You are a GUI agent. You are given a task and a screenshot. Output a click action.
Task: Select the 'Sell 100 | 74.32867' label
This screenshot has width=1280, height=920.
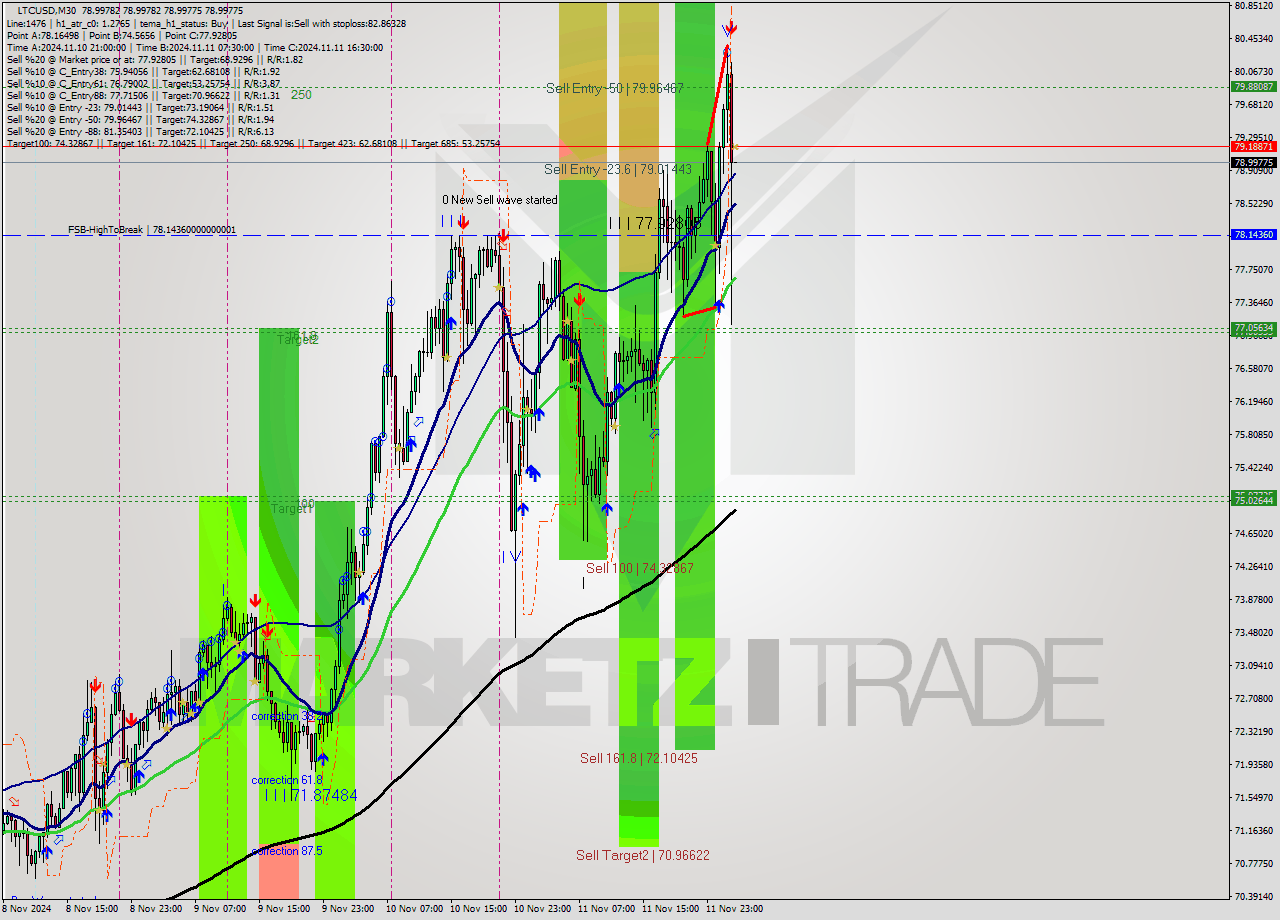point(639,568)
